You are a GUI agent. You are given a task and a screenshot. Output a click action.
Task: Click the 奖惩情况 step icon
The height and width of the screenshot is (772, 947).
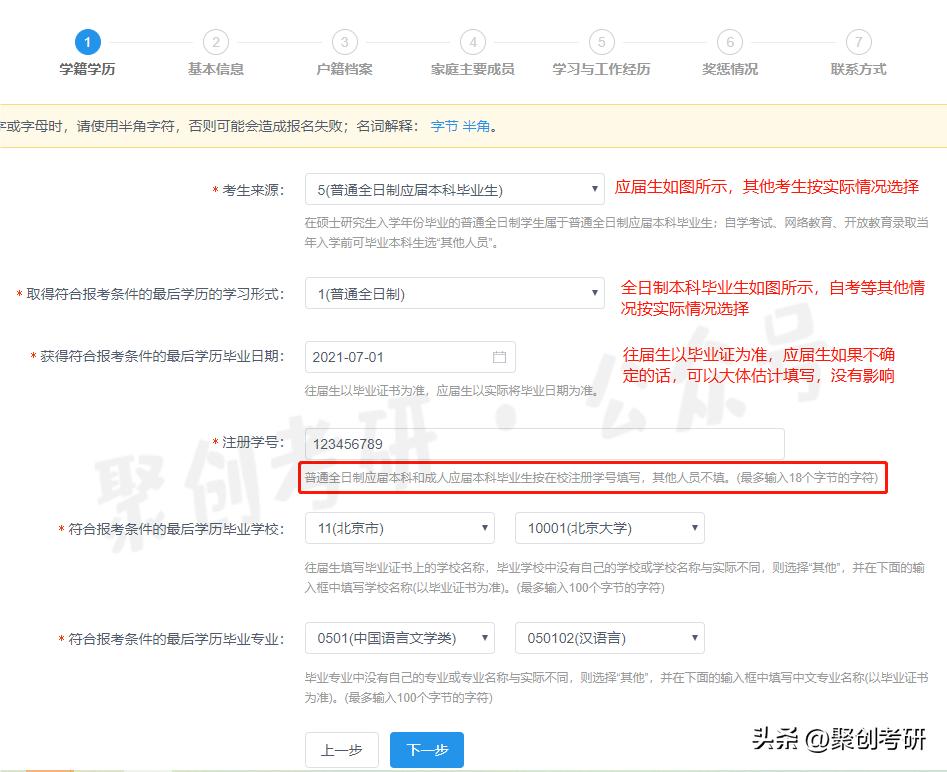pyautogui.click(x=729, y=42)
